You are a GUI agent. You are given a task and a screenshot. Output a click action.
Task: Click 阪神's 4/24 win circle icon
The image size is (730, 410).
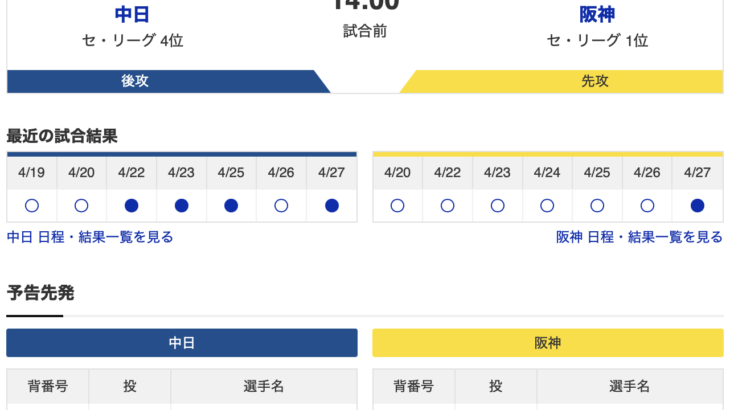547,206
